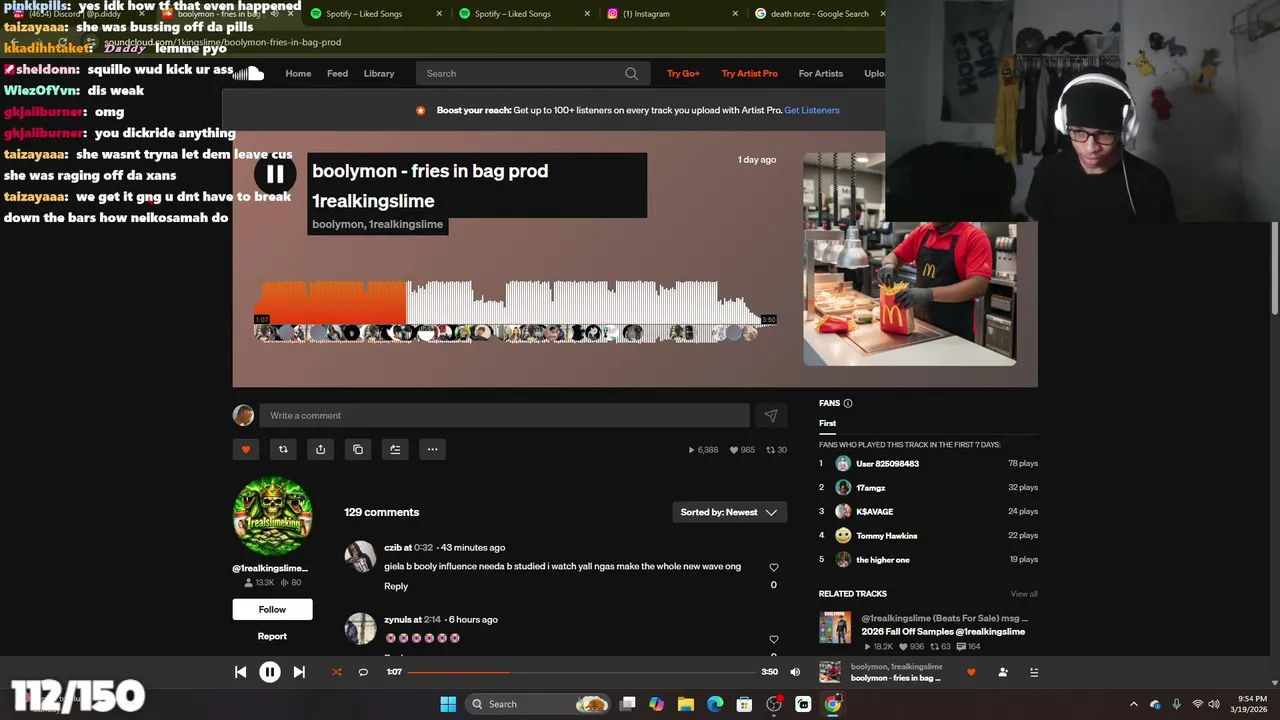Reply to czib's comment

396,586
